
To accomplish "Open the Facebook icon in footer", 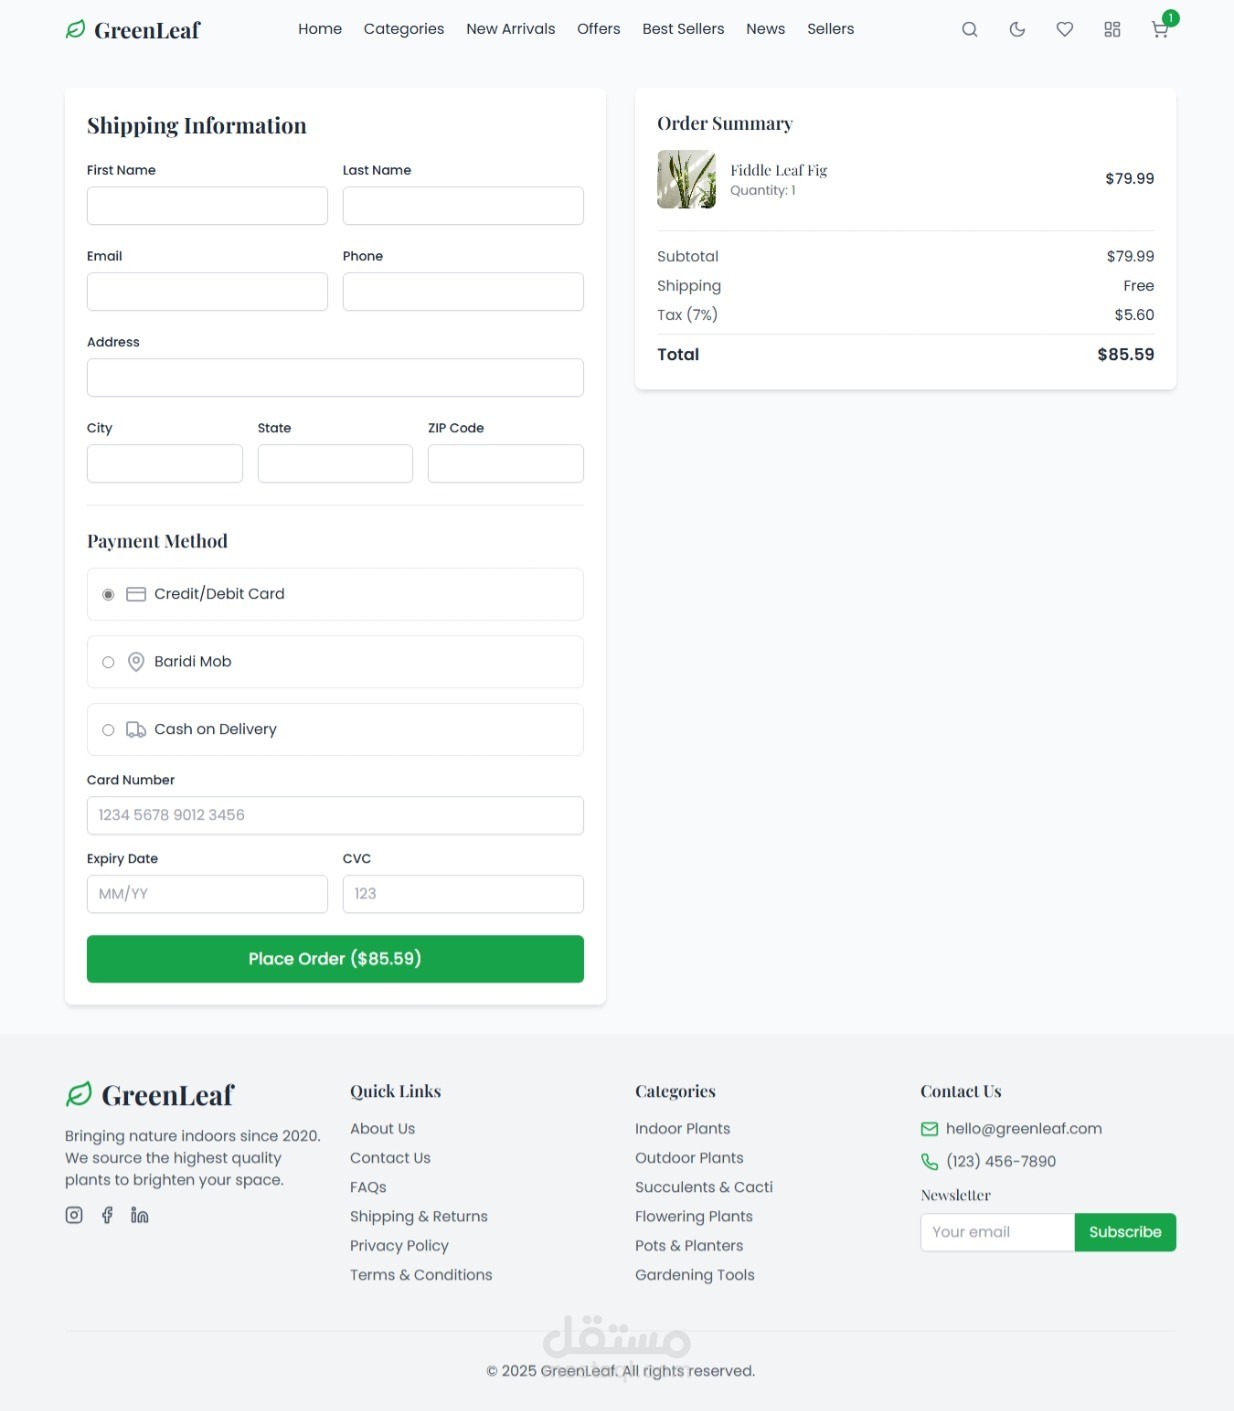I will point(107,1215).
